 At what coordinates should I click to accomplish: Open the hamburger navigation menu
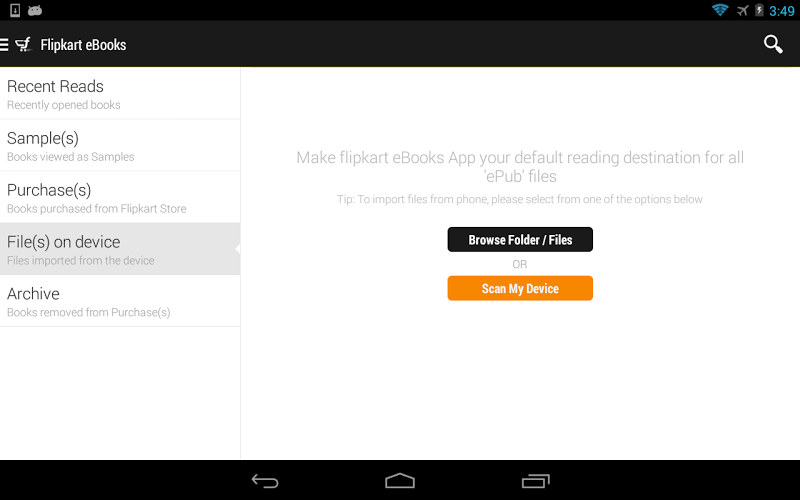coord(4,45)
